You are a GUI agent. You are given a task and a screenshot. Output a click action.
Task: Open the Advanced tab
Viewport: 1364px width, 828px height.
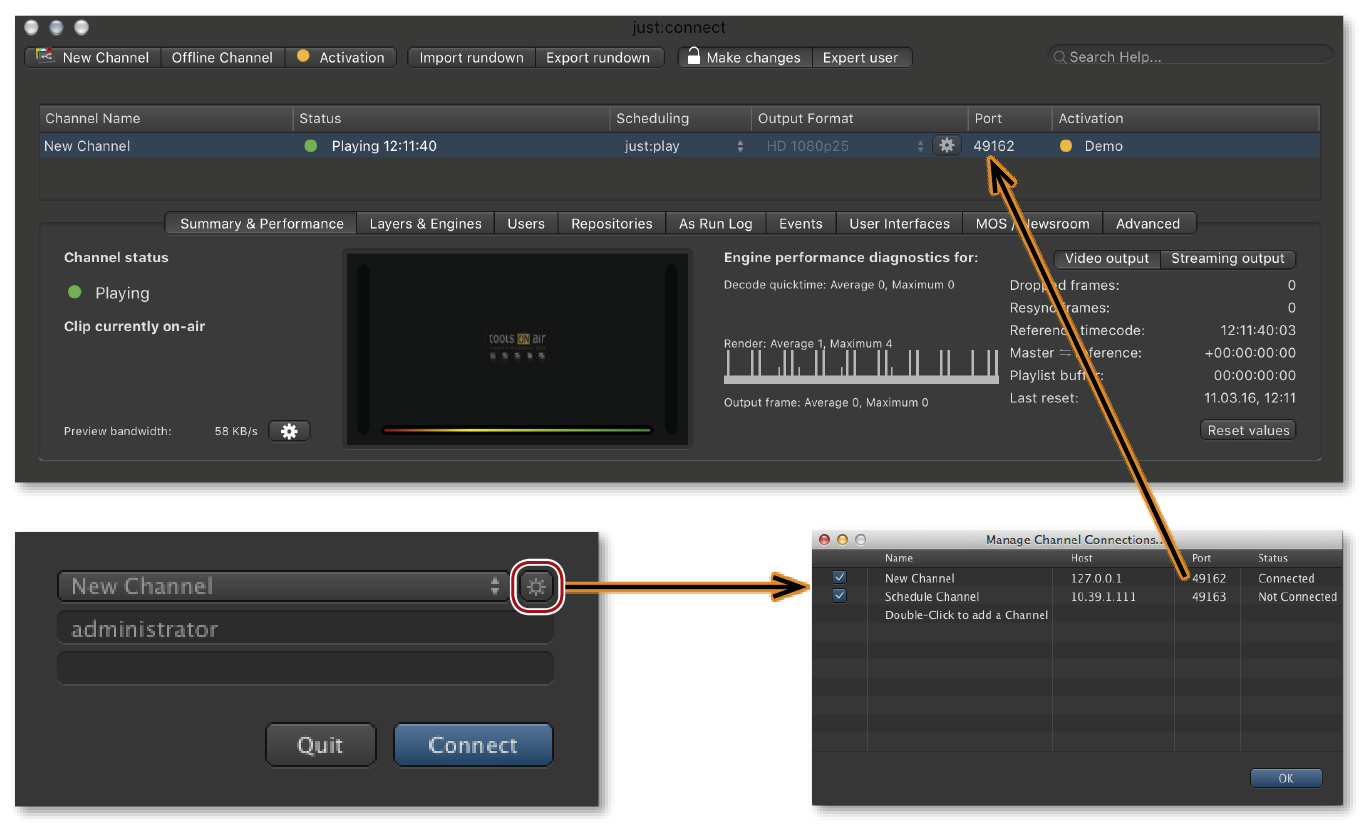1148,224
